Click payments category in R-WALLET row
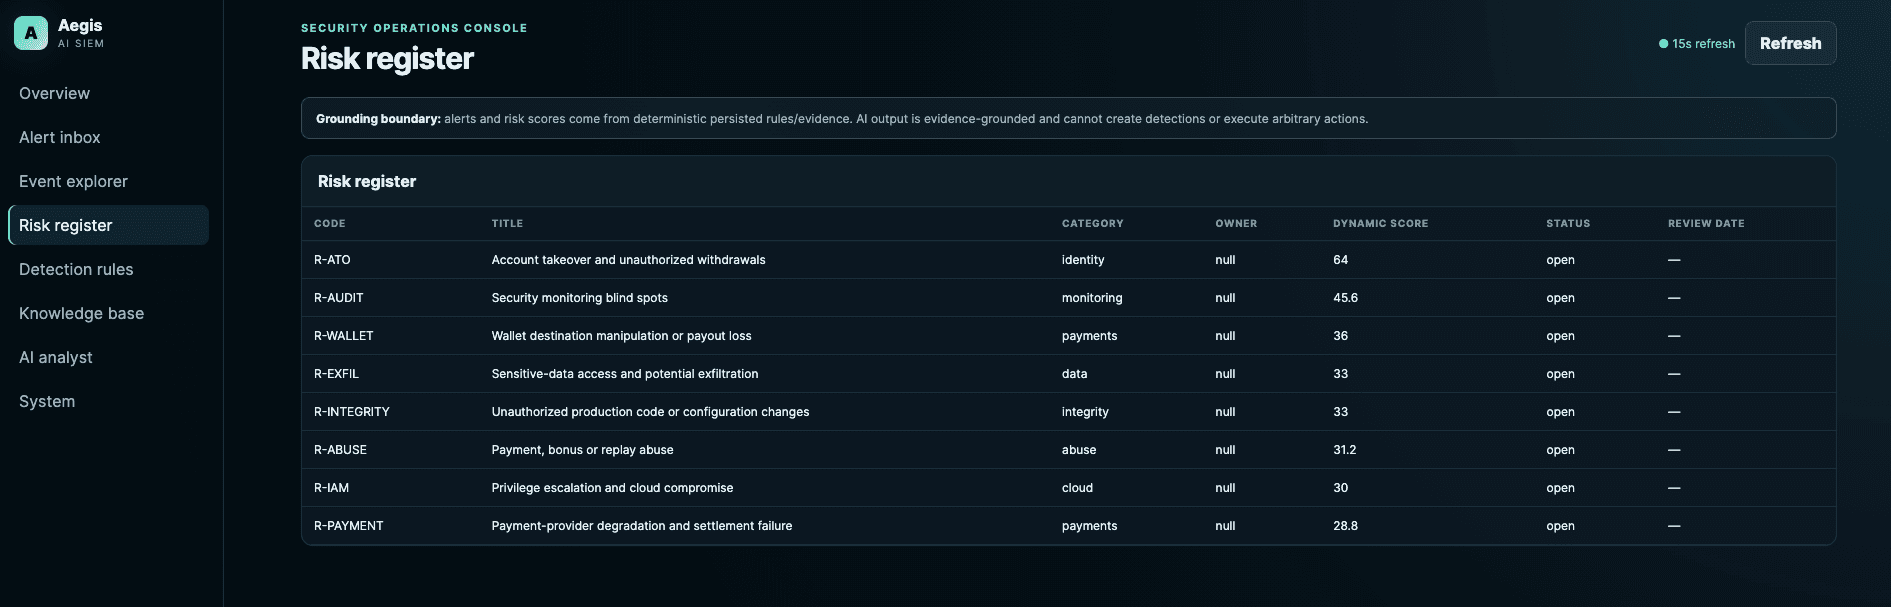 (1089, 336)
